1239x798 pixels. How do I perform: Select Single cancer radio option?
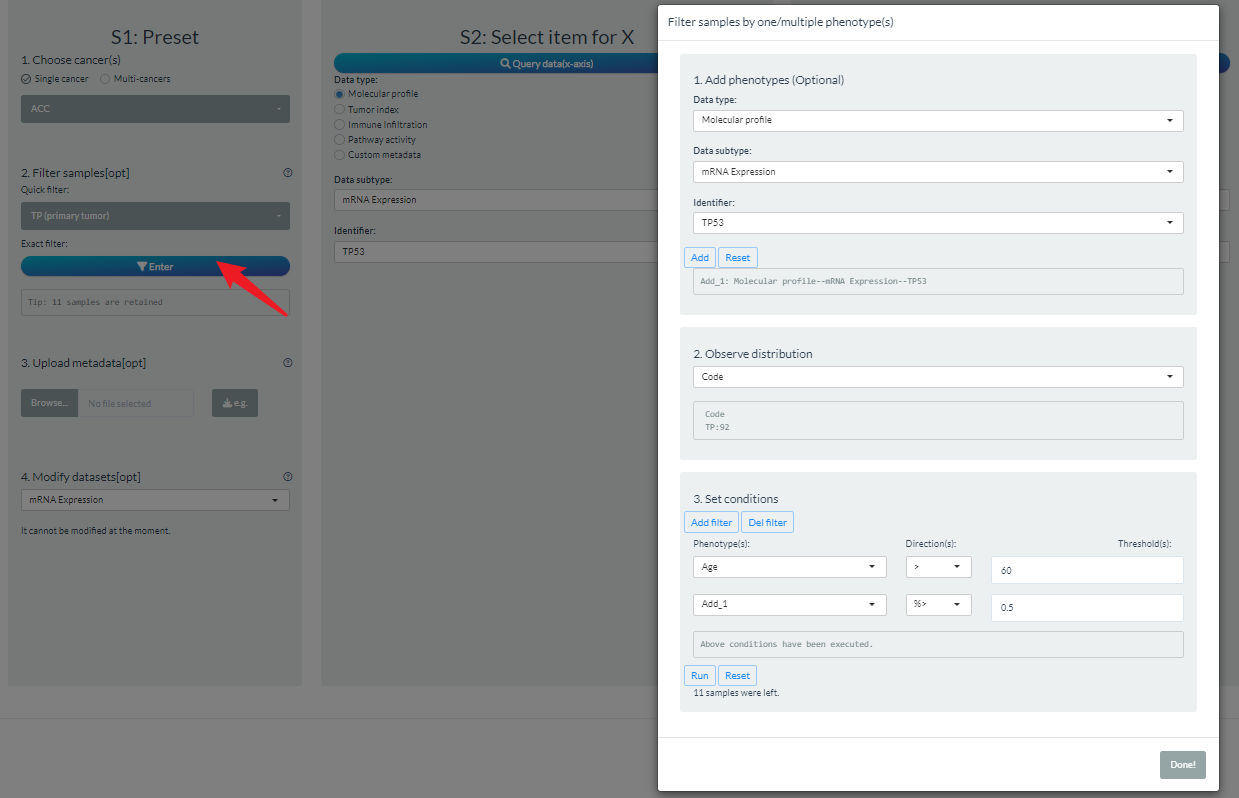tap(55, 79)
